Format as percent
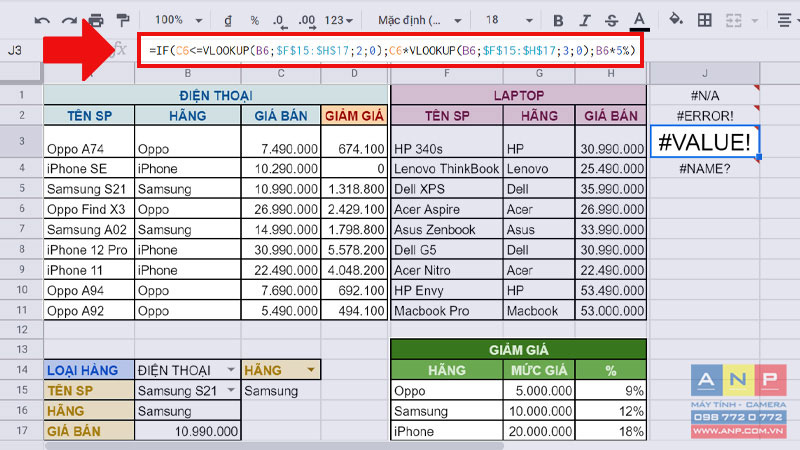The width and height of the screenshot is (800, 450). (x=255, y=20)
